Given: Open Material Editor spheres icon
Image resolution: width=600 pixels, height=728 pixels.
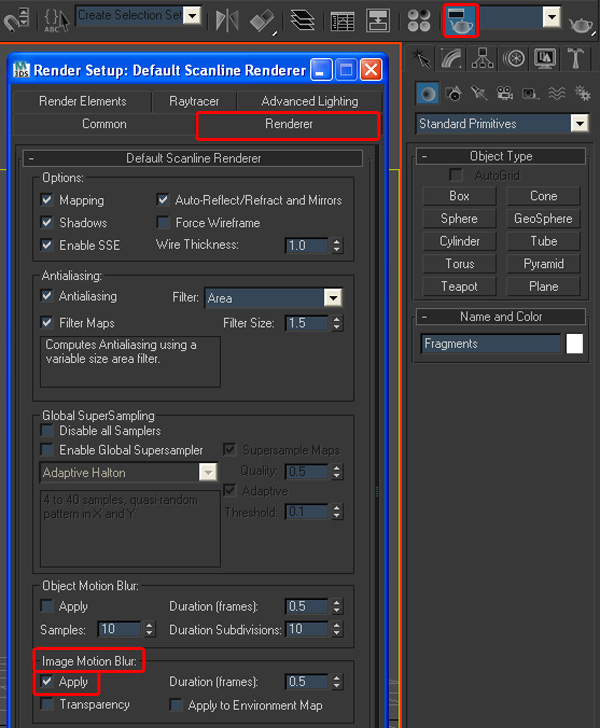Looking at the screenshot, I should (x=419, y=21).
